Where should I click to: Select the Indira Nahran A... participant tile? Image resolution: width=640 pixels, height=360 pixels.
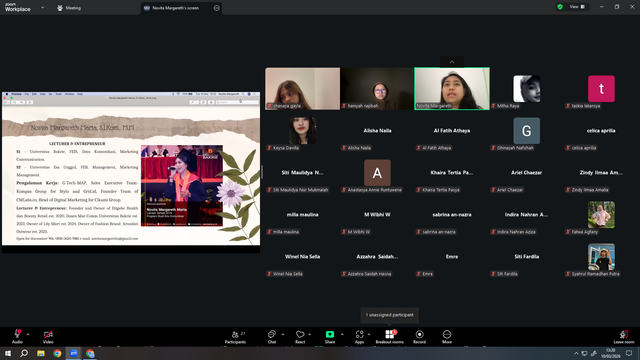coord(527,215)
